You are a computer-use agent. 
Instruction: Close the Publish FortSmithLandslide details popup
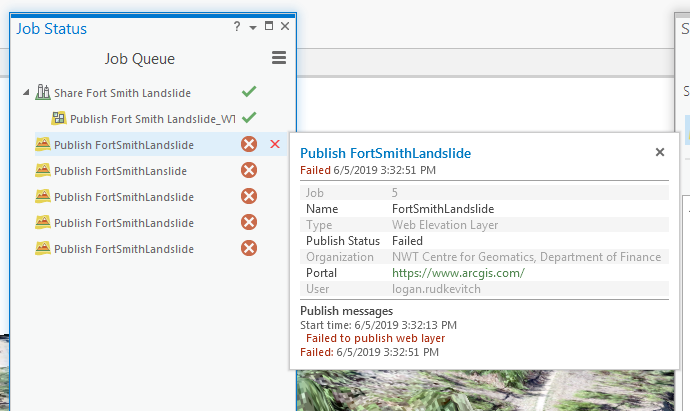660,152
